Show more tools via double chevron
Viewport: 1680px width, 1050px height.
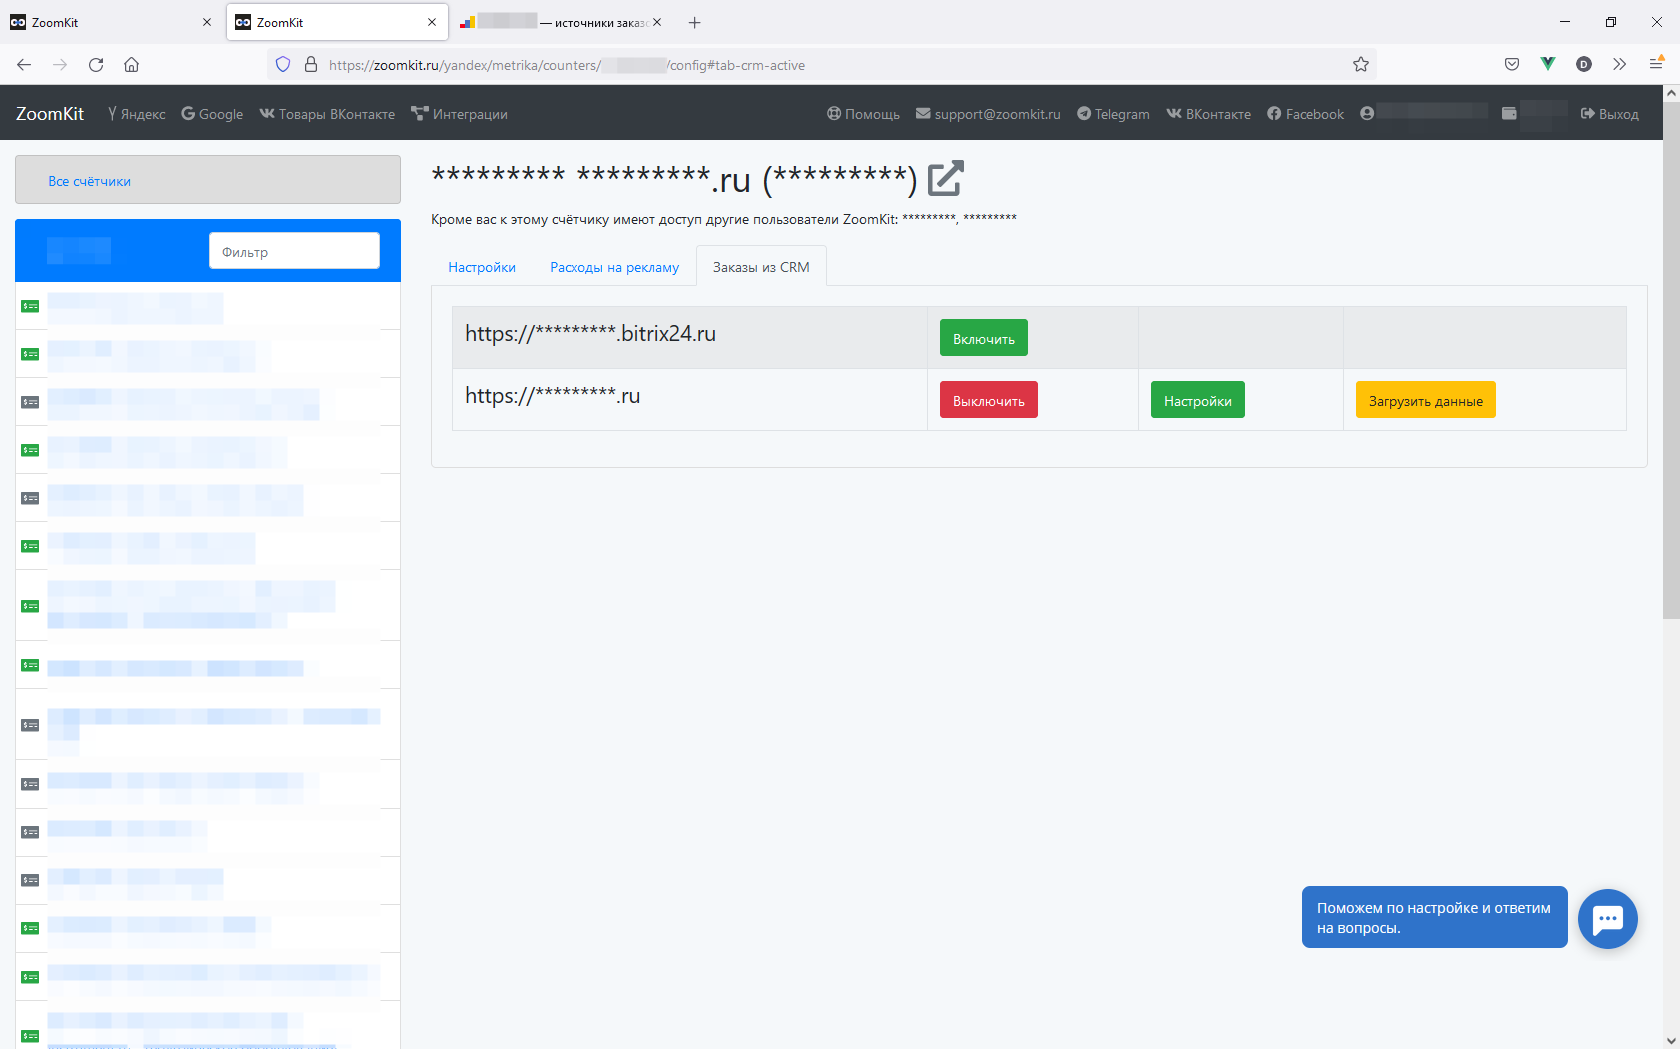(x=1620, y=65)
